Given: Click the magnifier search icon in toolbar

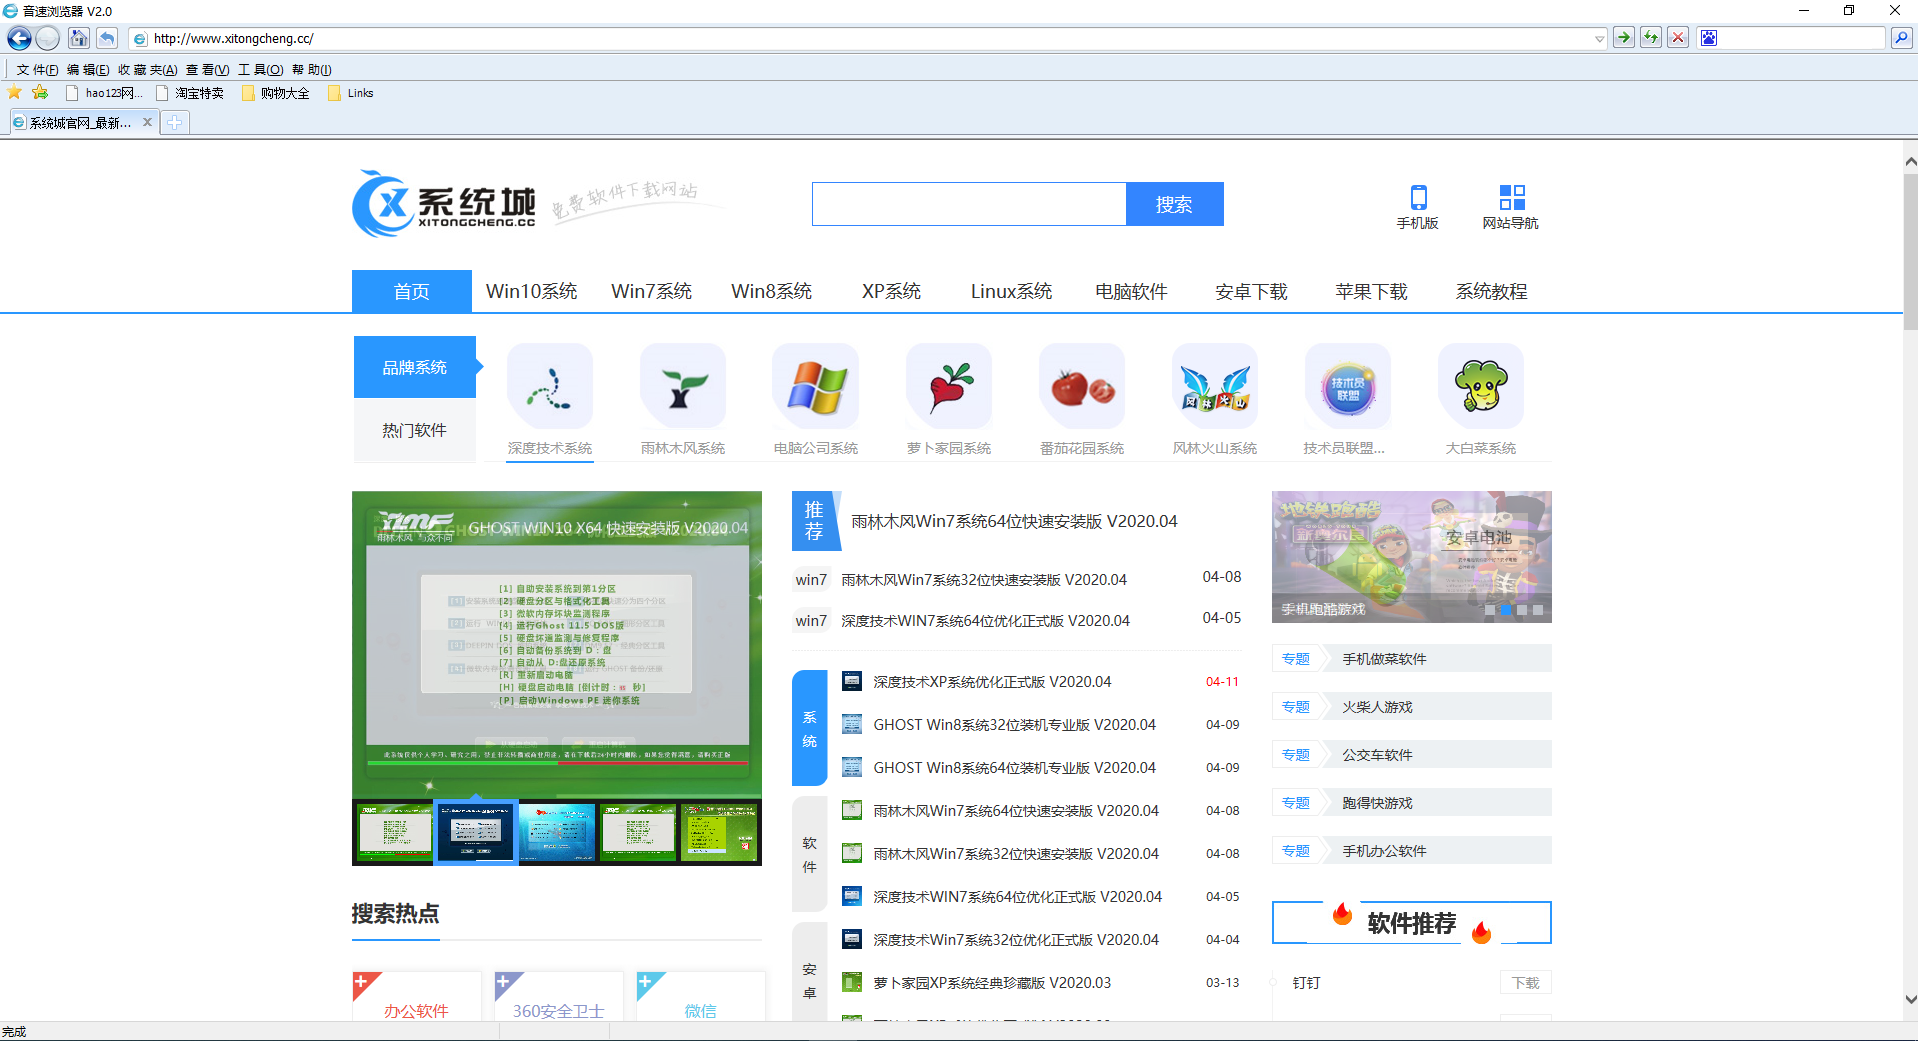Looking at the screenshot, I should 1901,38.
